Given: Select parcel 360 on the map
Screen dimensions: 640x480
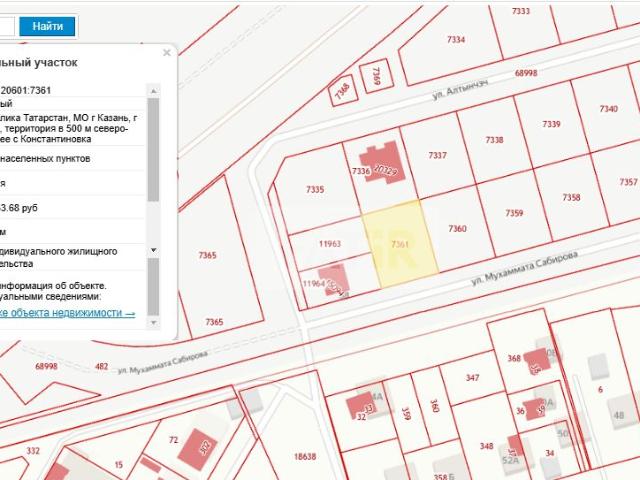Looking at the screenshot, I should [x=434, y=406].
